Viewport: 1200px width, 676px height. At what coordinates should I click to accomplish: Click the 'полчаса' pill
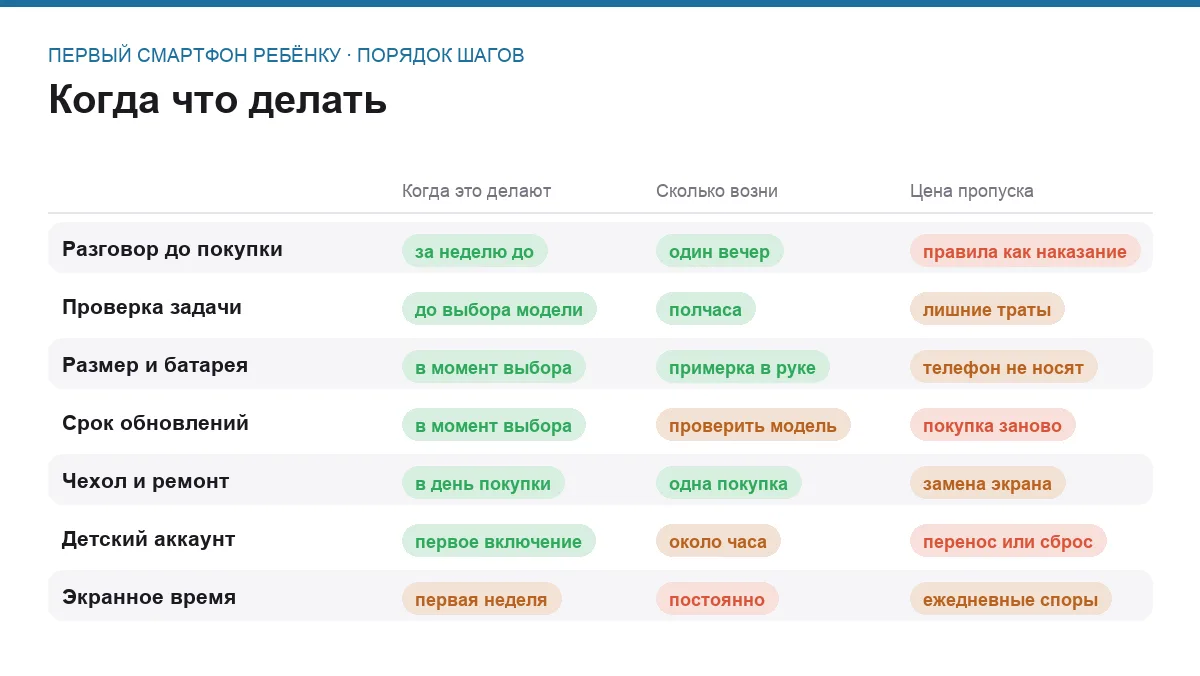[x=706, y=309]
